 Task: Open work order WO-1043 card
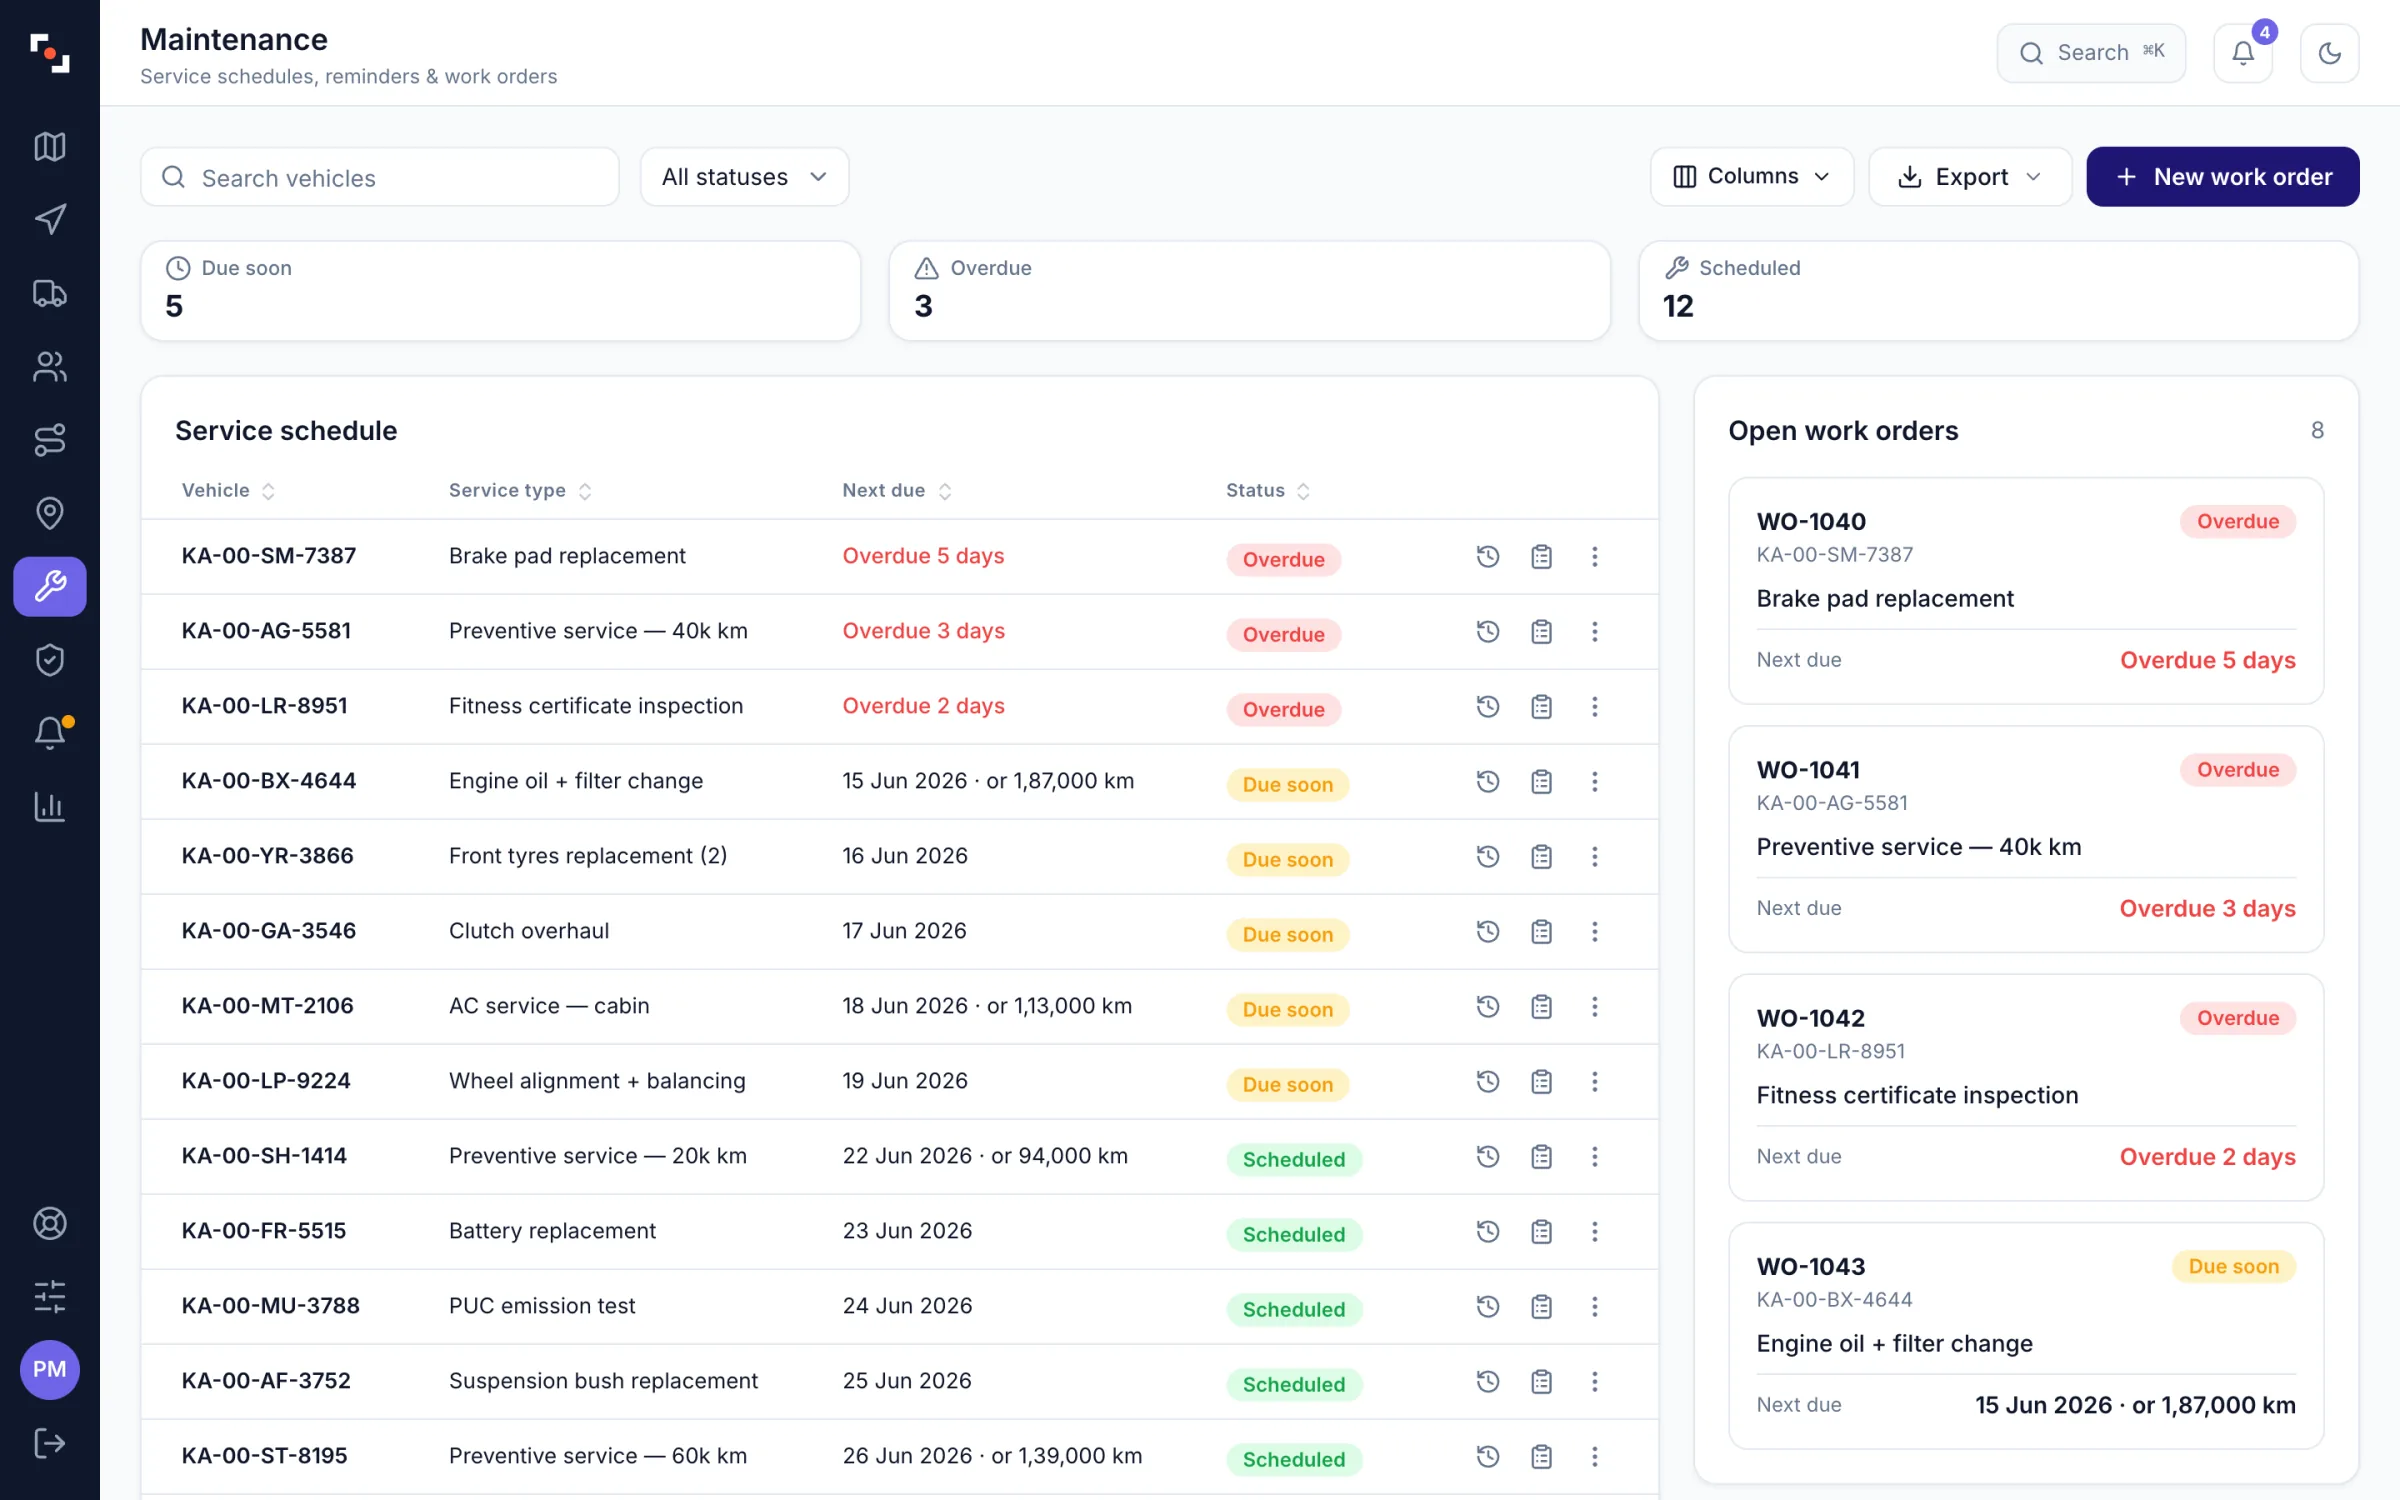coord(2026,1336)
